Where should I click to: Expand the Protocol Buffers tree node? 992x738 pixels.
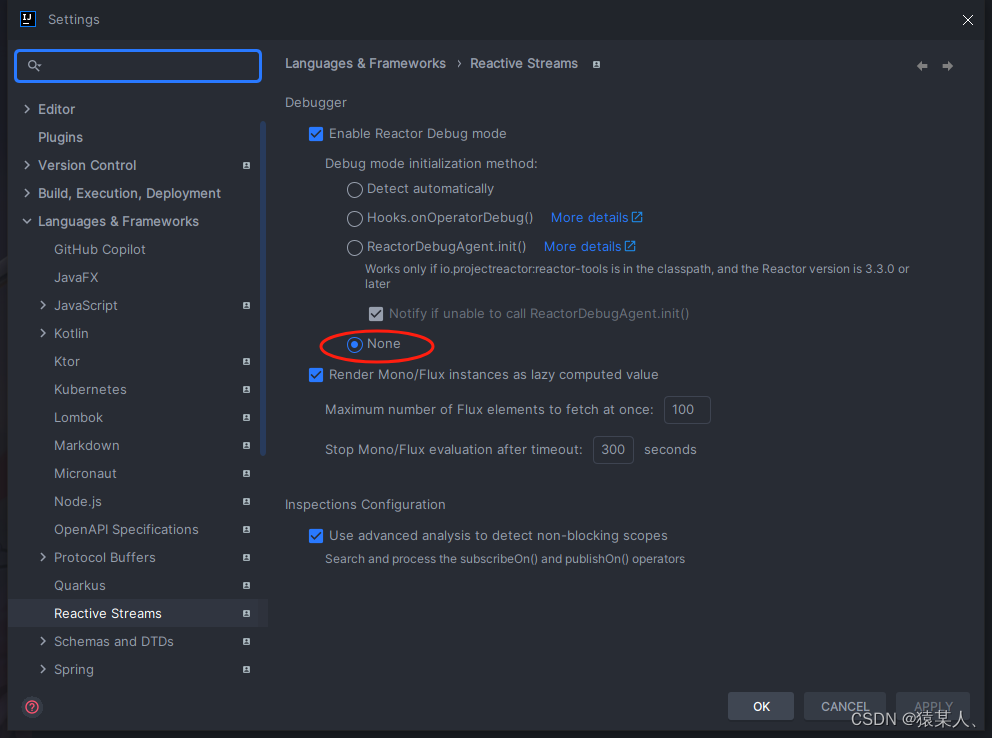click(x=42, y=557)
